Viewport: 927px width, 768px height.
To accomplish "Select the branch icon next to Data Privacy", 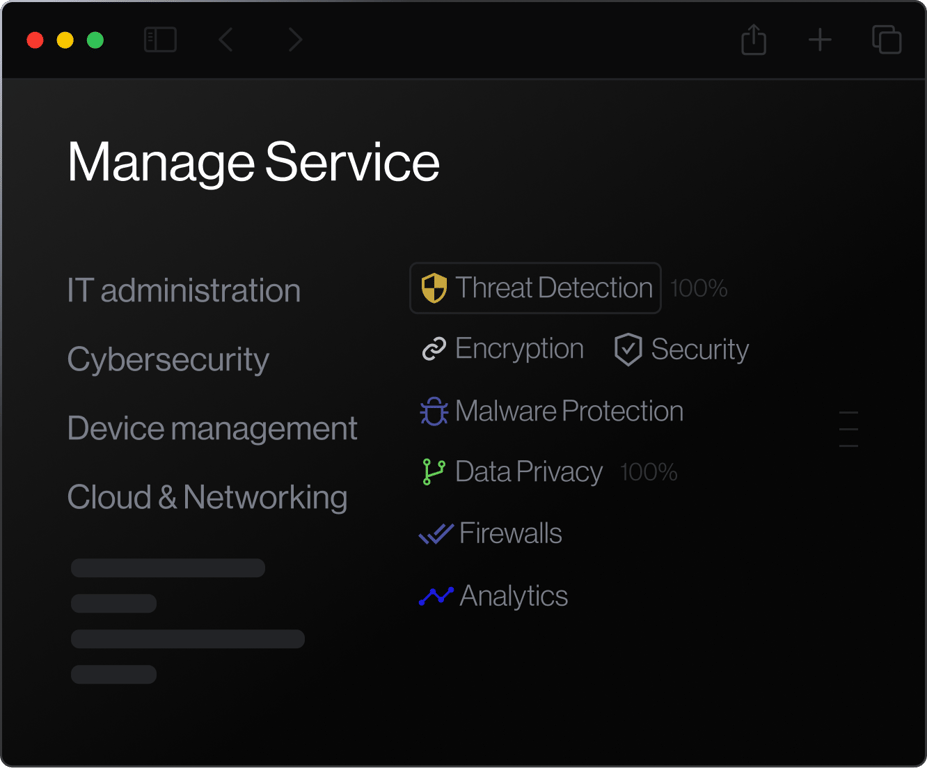I will (x=432, y=471).
